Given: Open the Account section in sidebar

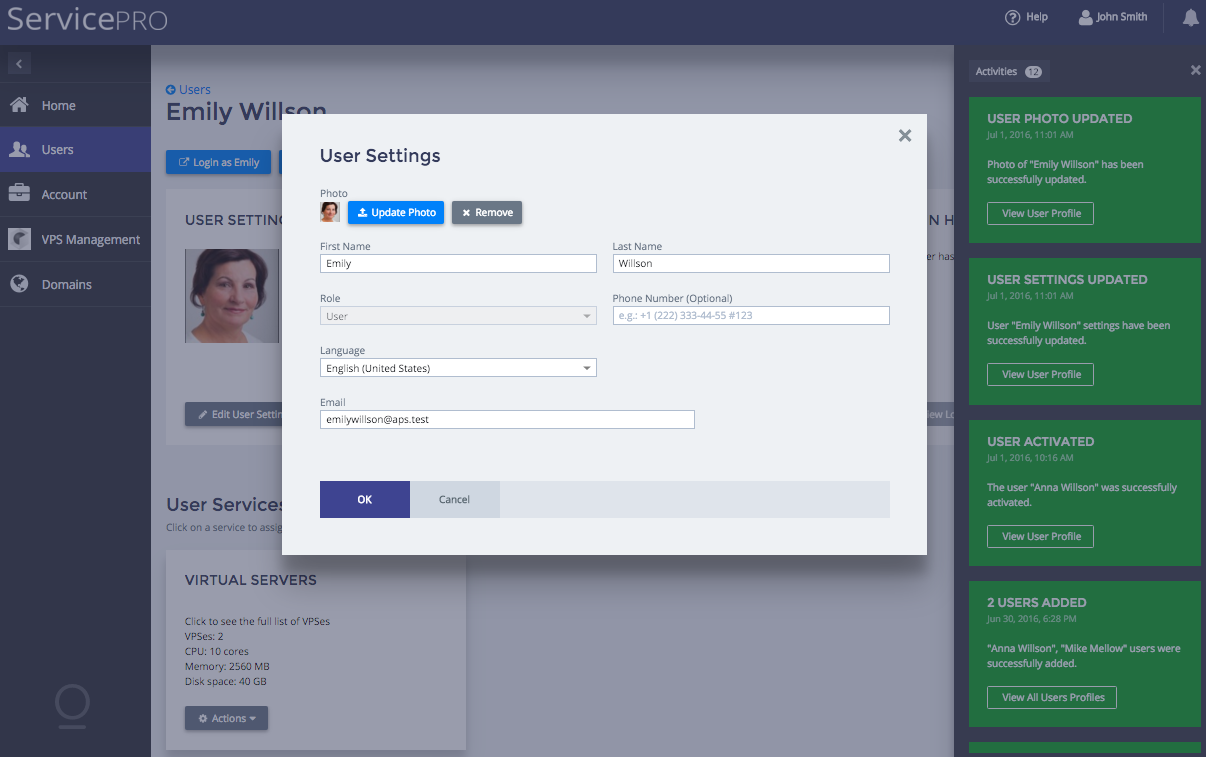Looking at the screenshot, I should [x=64, y=194].
